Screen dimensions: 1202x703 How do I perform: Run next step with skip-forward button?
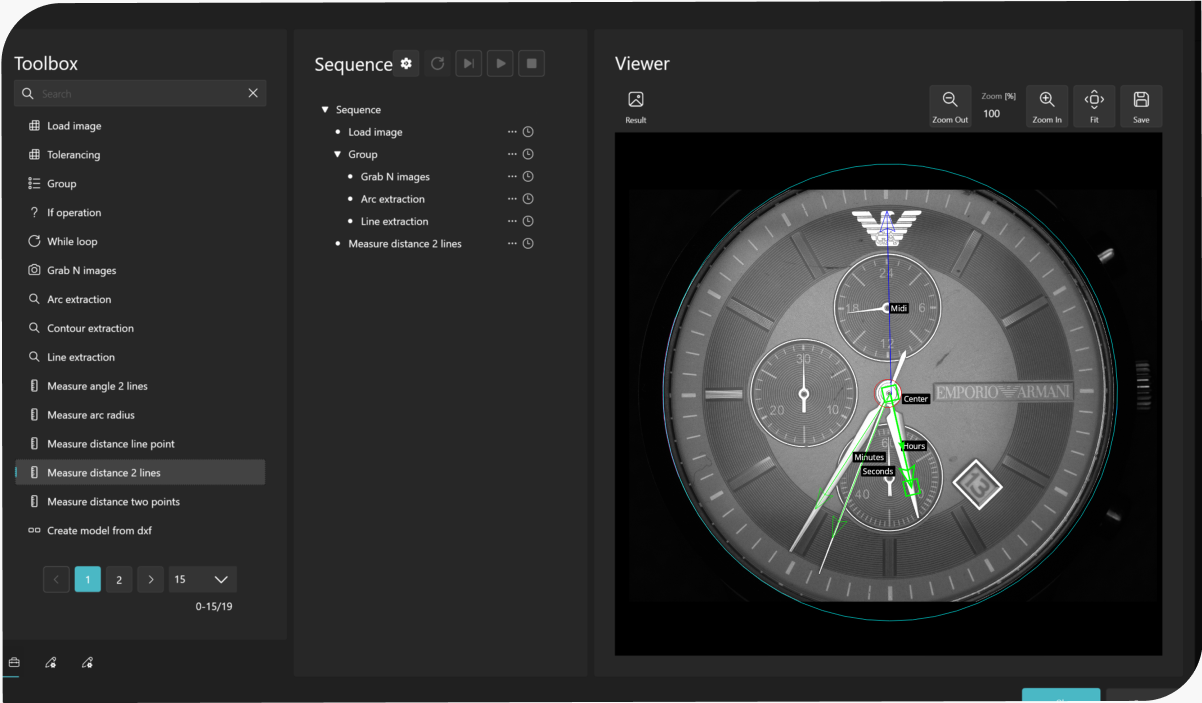tap(468, 64)
